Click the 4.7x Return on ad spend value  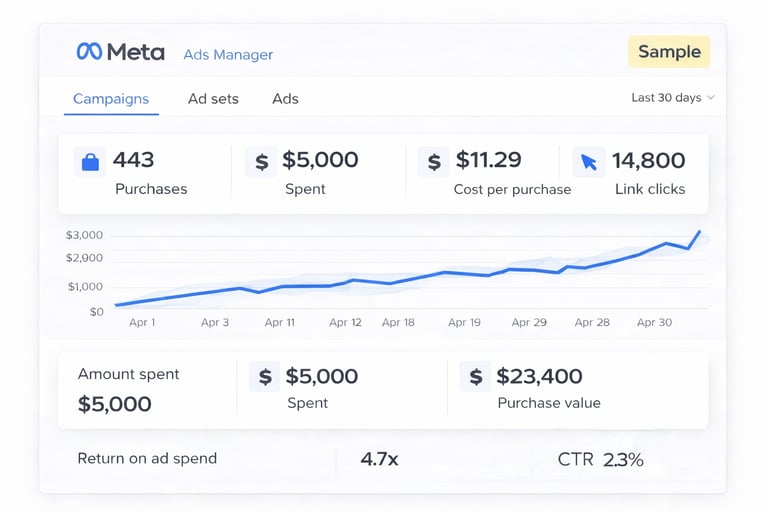(x=380, y=460)
